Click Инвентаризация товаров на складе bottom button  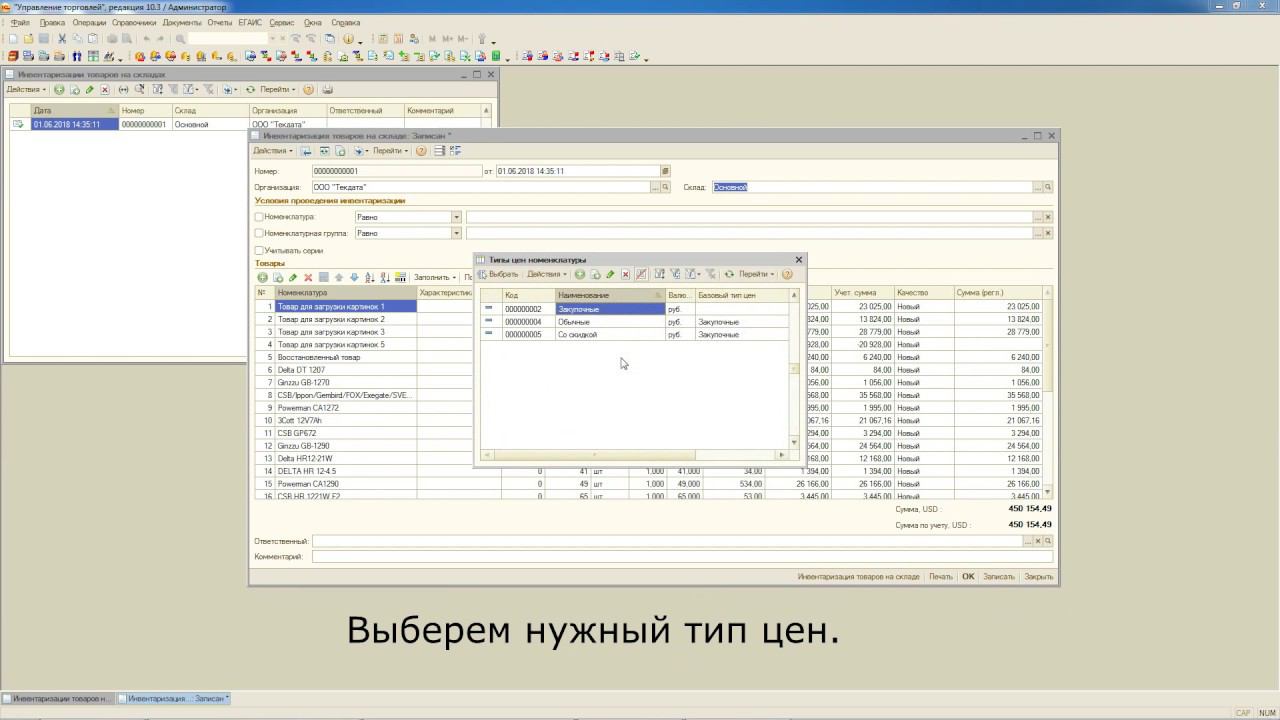858,577
